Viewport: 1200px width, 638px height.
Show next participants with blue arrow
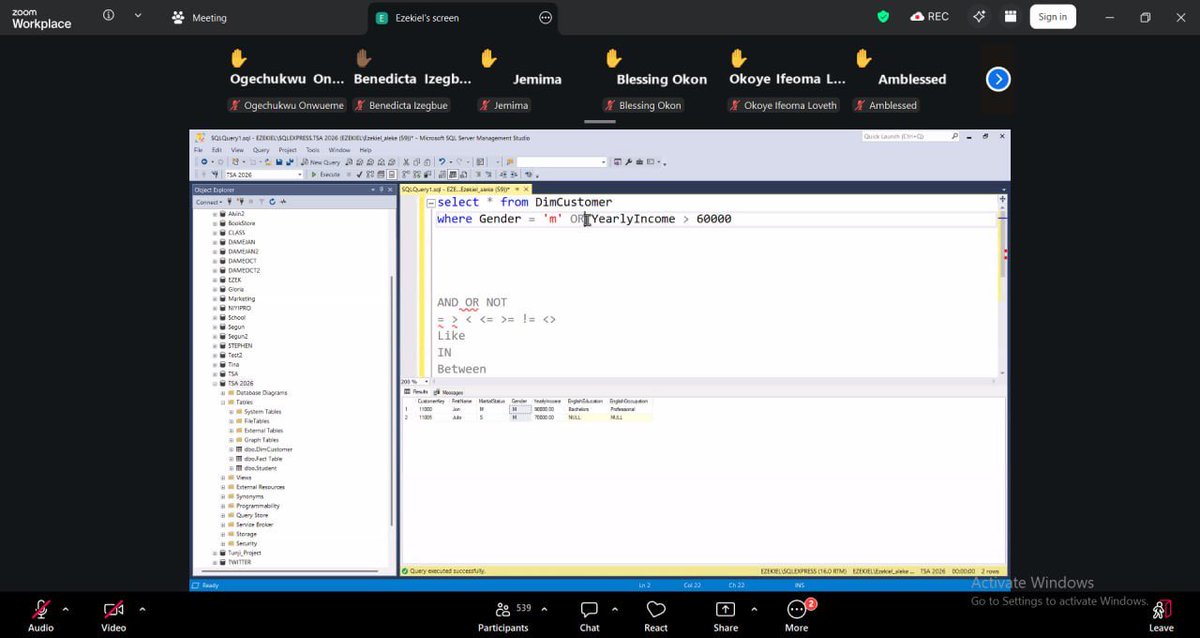point(998,79)
